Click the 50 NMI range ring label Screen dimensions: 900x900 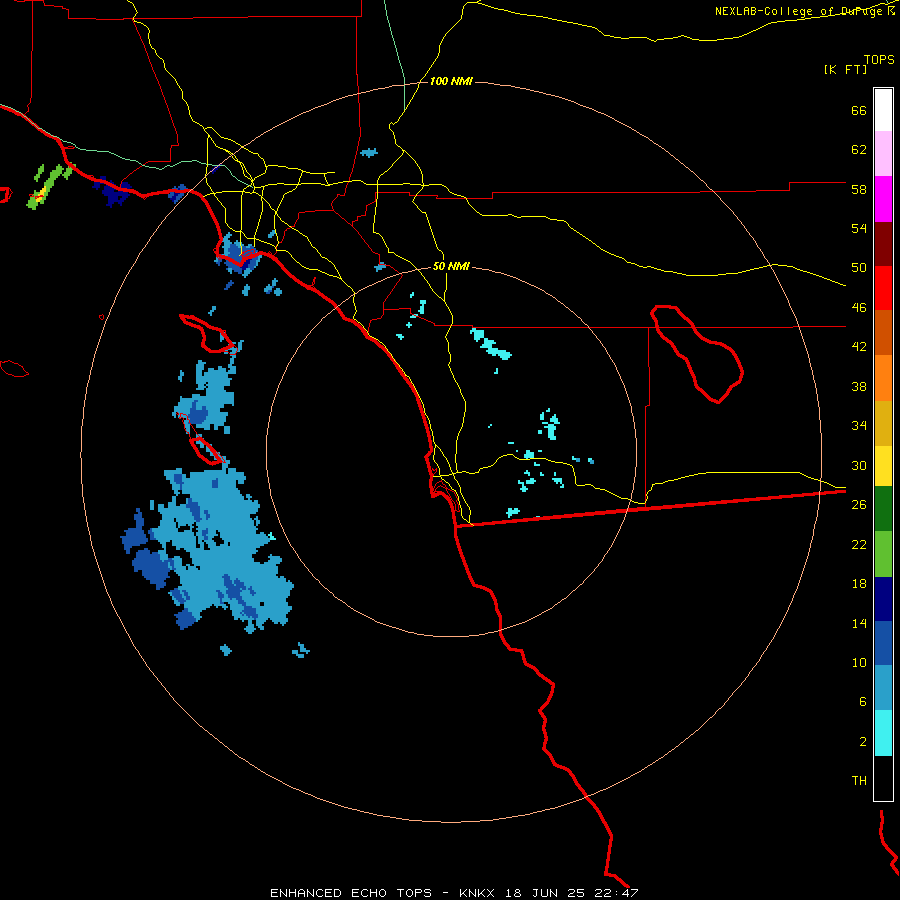coord(451,266)
